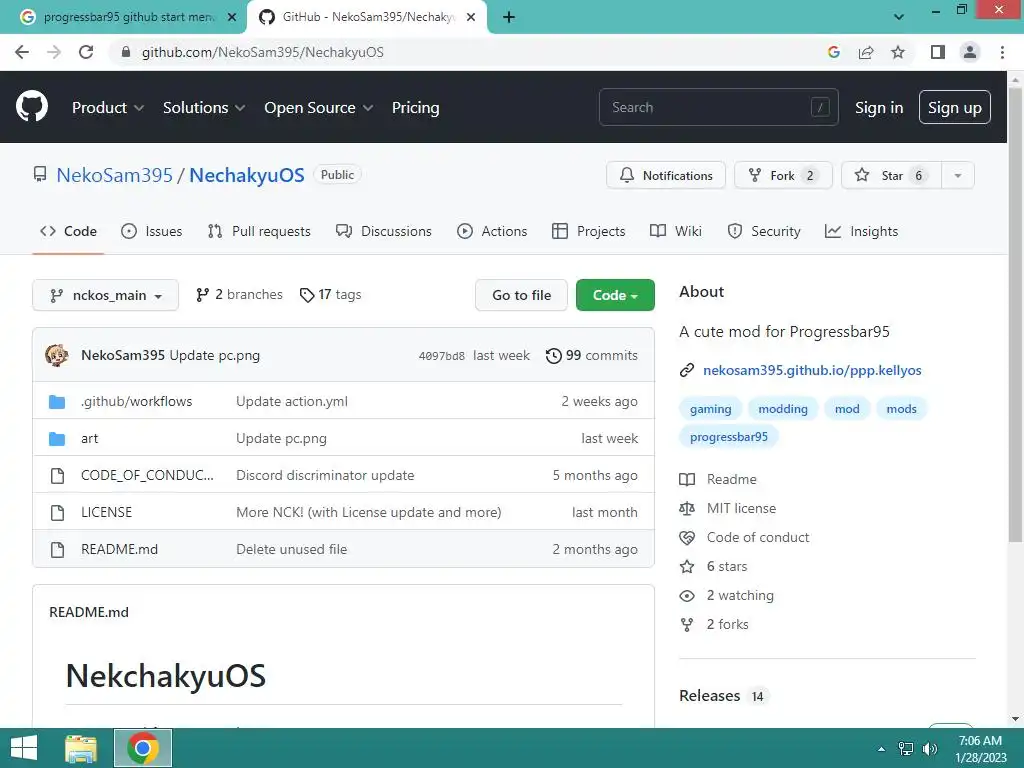Click the NekoSam395 owner link in title
This screenshot has width=1024, height=768.
(x=114, y=175)
